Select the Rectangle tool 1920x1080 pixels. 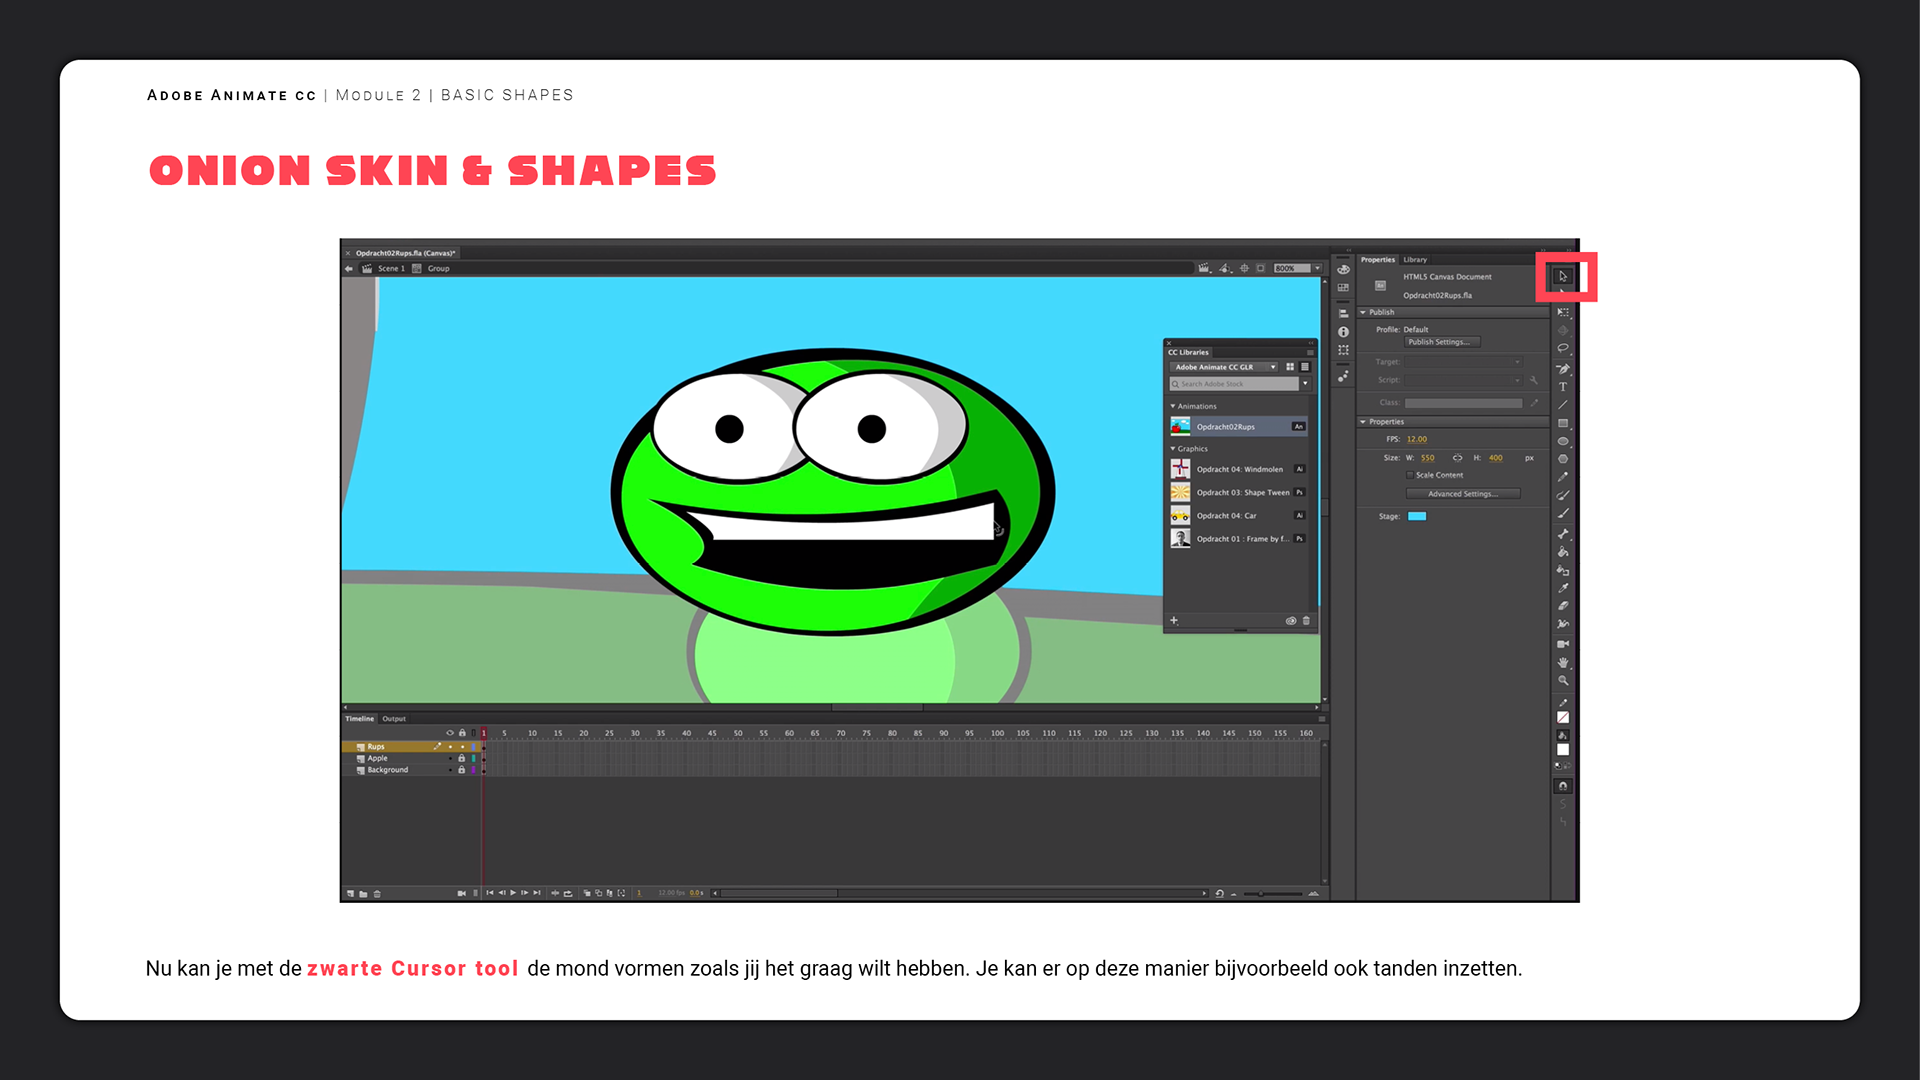click(x=1562, y=423)
